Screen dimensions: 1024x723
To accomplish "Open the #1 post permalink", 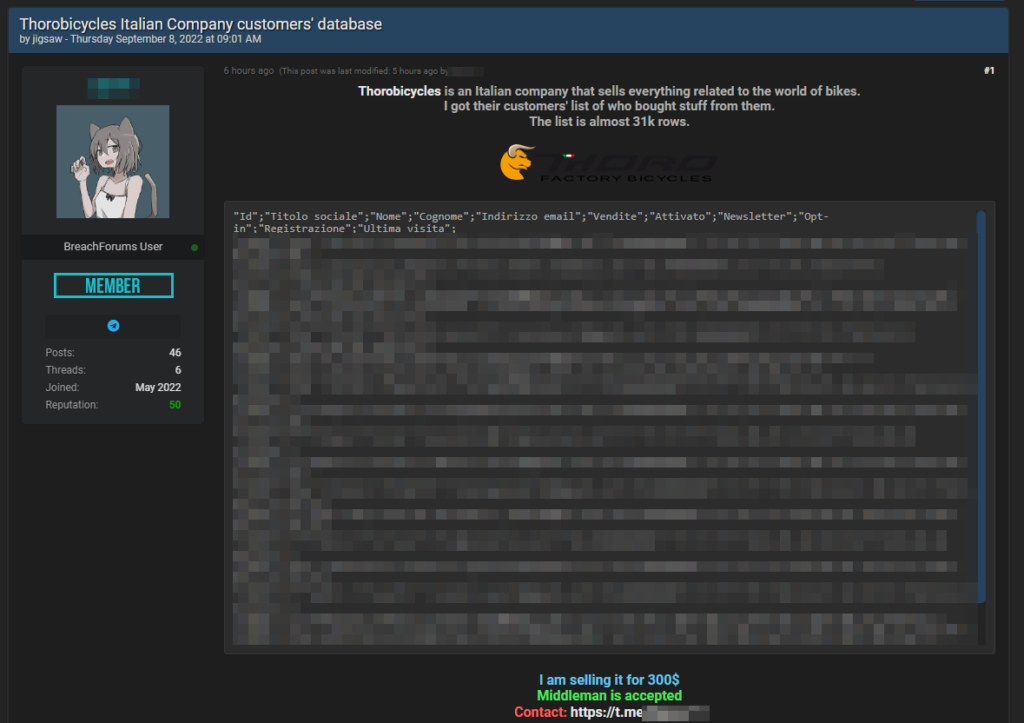I will coord(988,71).
